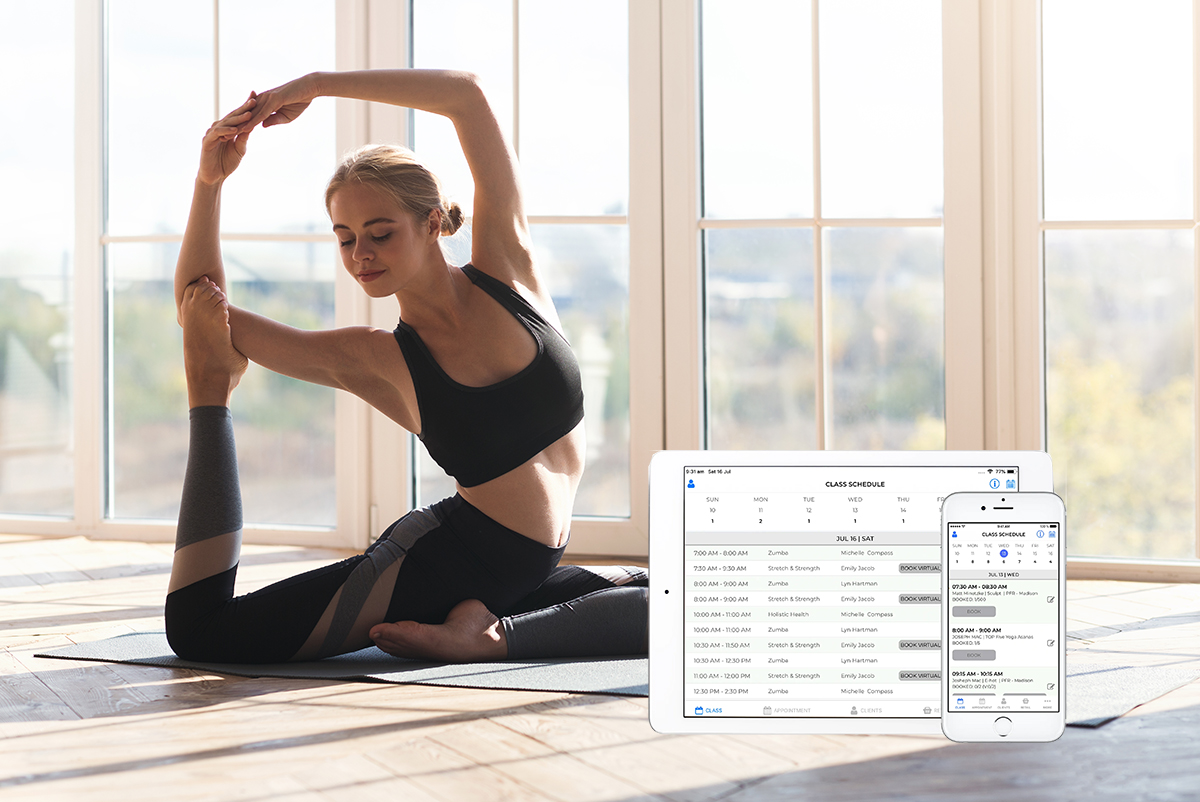Tap the edit icon next to the 07:30 AM Sculpt class
1200x802 pixels.
[x=1049, y=597]
